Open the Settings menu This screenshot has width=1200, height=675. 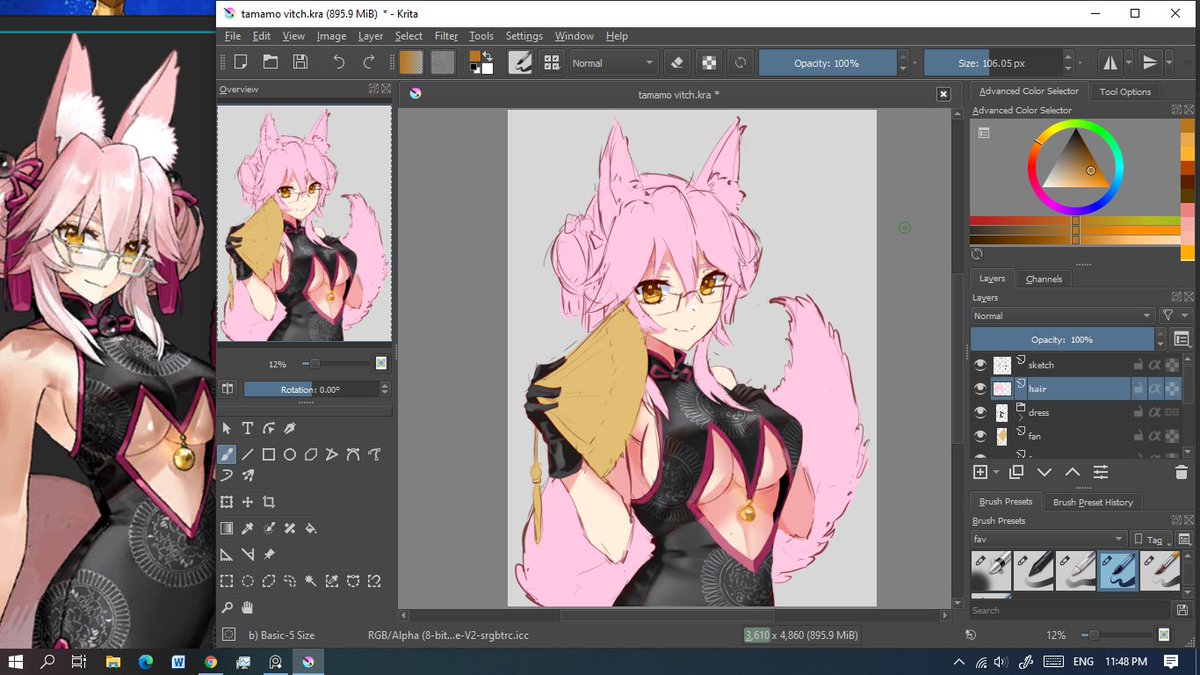tap(524, 36)
